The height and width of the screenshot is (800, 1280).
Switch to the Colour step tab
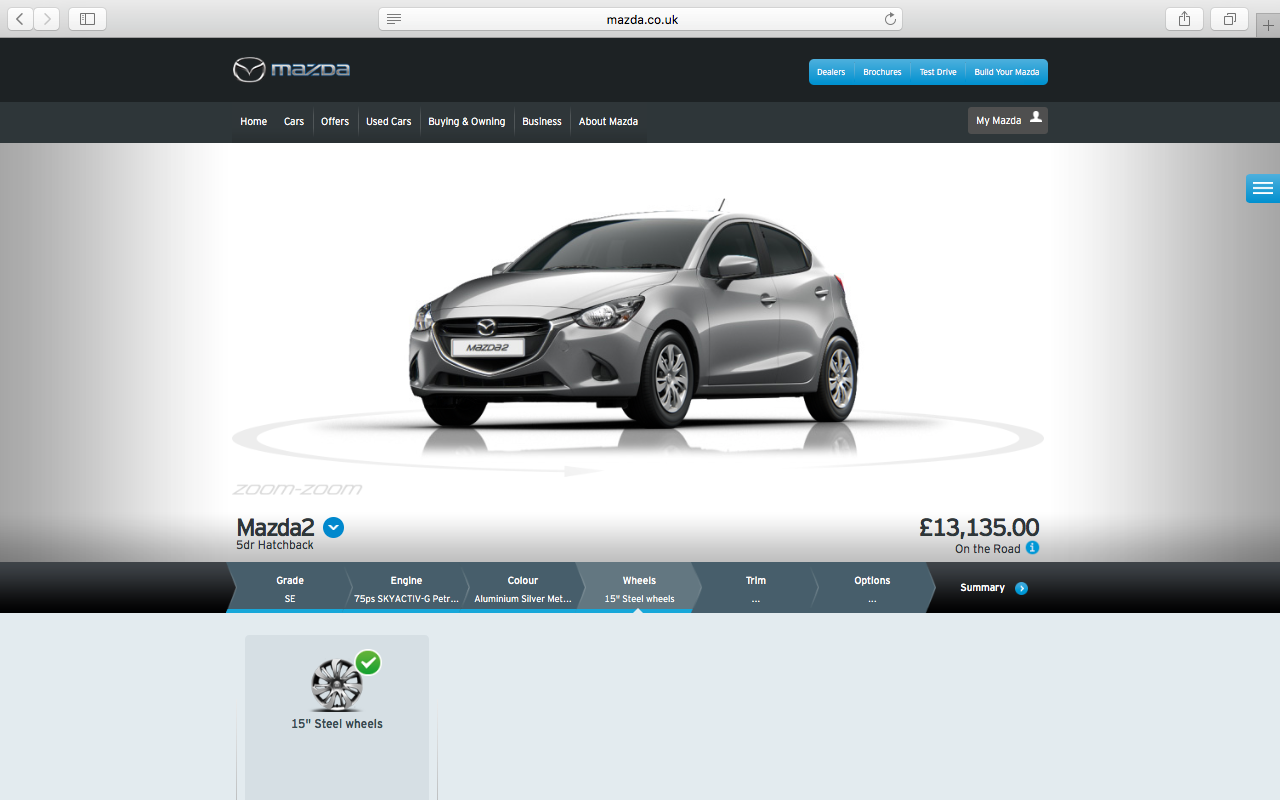[523, 588]
